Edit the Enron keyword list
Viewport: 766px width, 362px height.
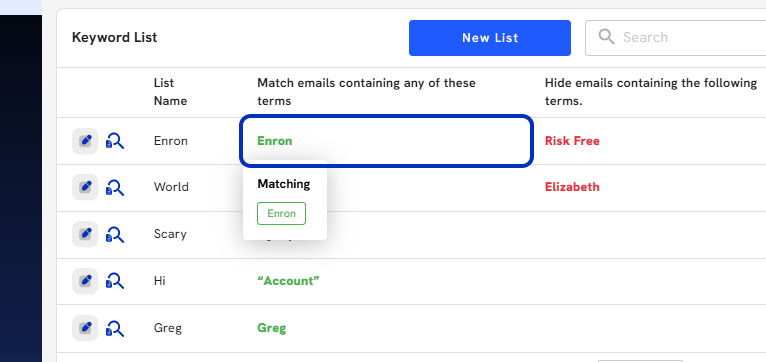click(x=85, y=141)
